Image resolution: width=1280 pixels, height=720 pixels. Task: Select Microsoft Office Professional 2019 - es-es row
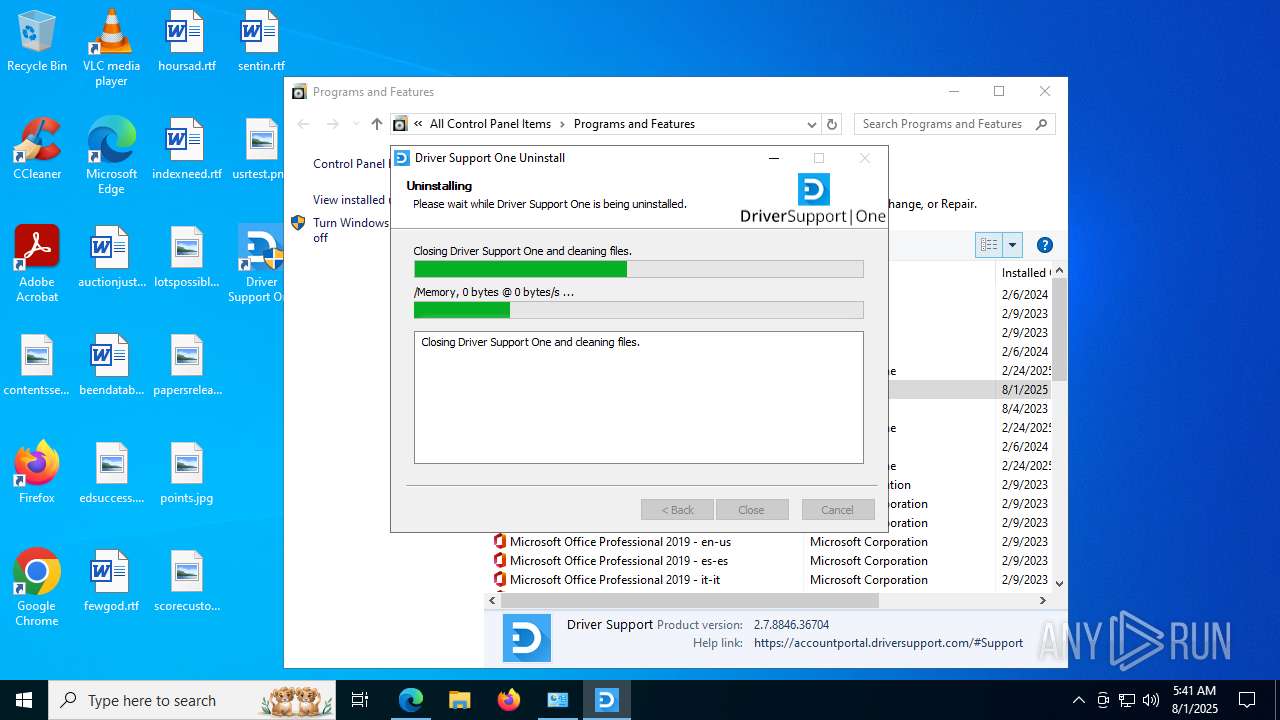coord(768,561)
